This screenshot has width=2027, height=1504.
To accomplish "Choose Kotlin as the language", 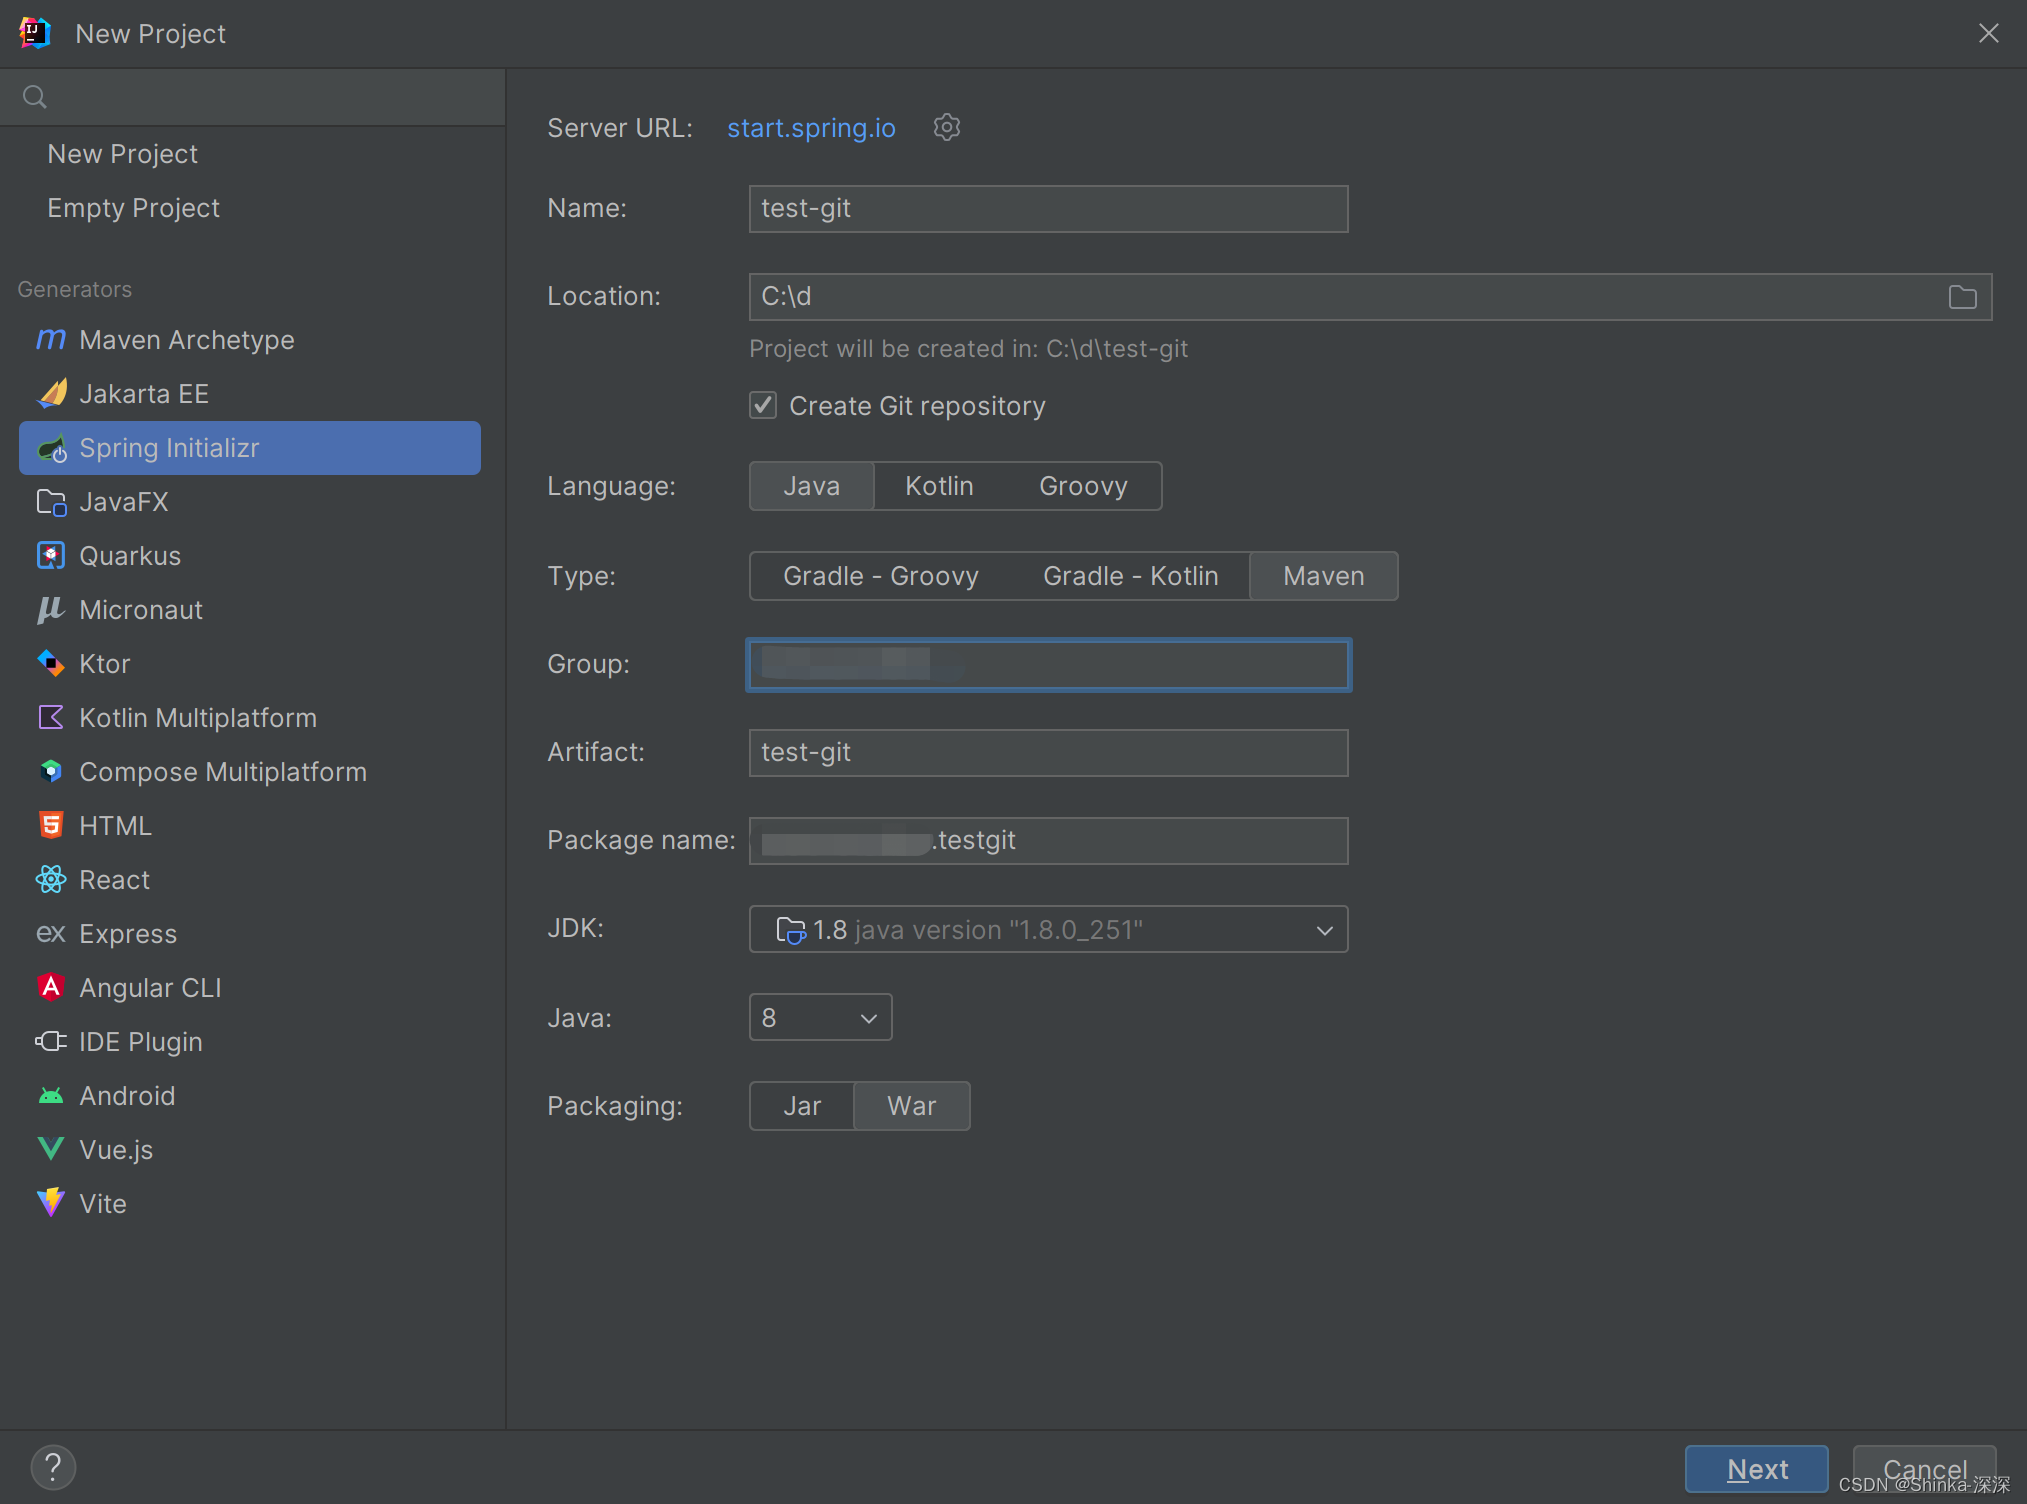I will click(939, 486).
